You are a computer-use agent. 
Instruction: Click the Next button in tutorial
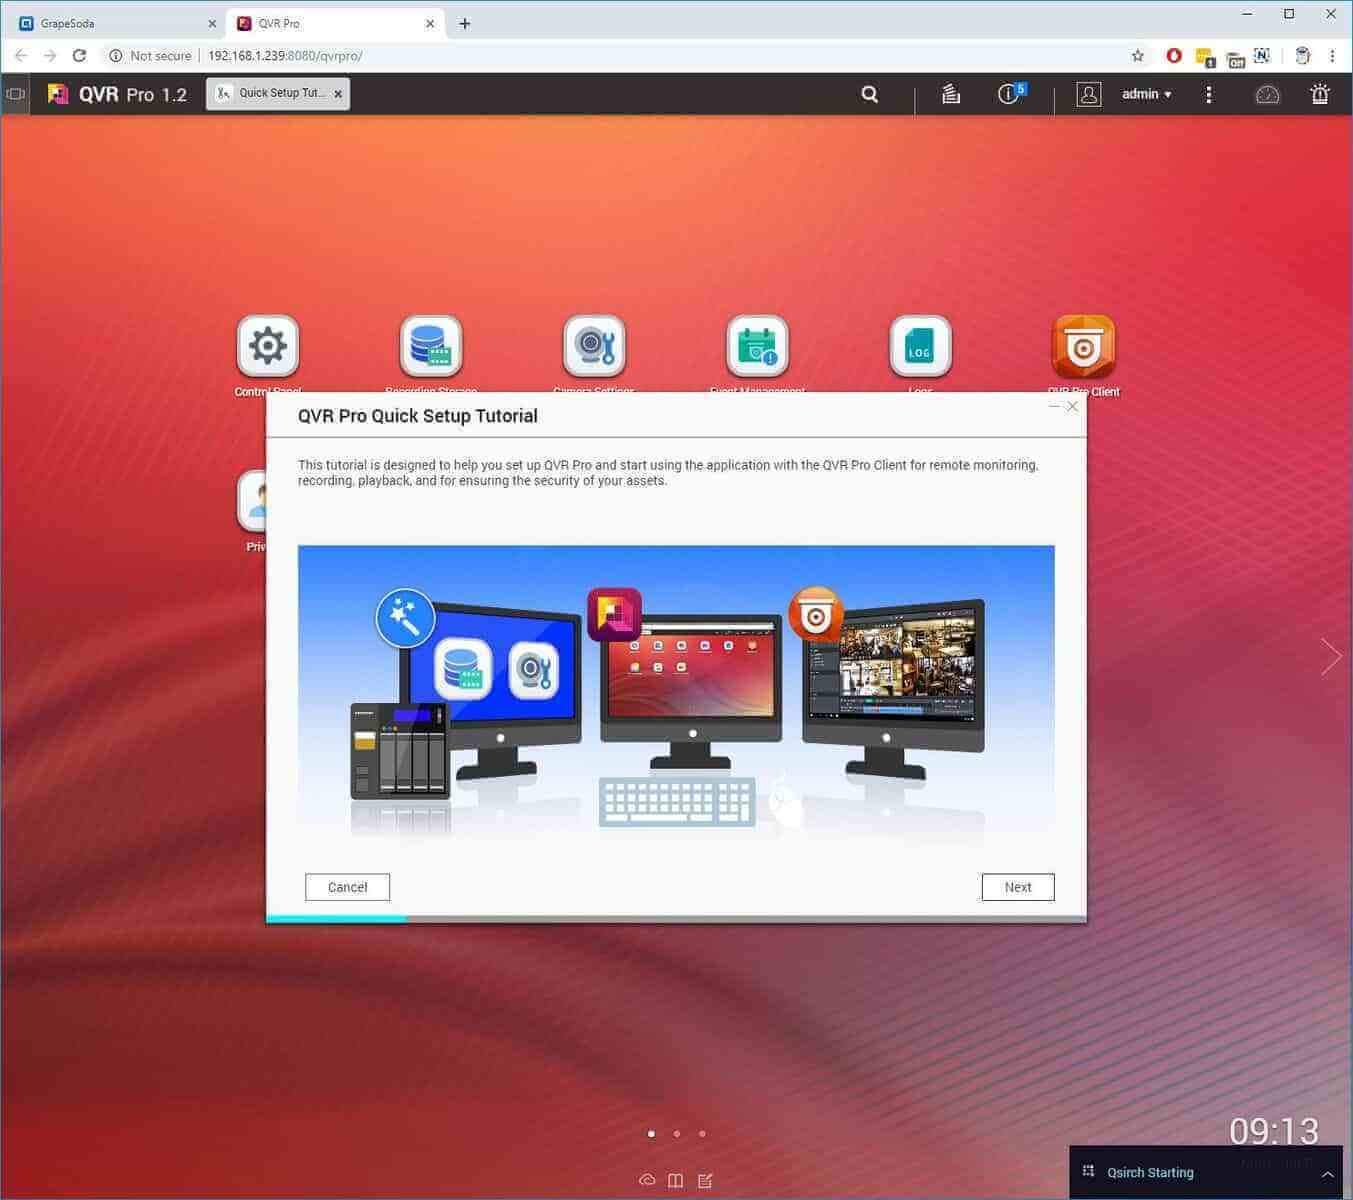click(x=1017, y=887)
